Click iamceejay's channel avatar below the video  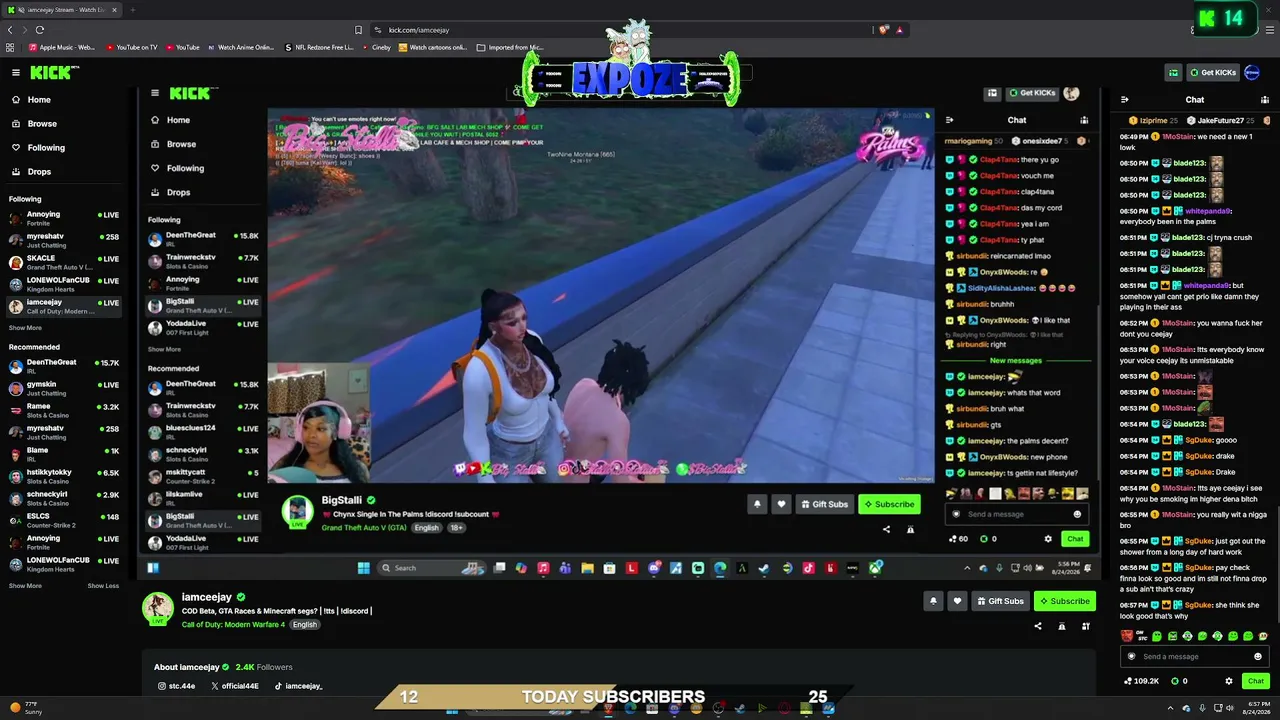157,608
